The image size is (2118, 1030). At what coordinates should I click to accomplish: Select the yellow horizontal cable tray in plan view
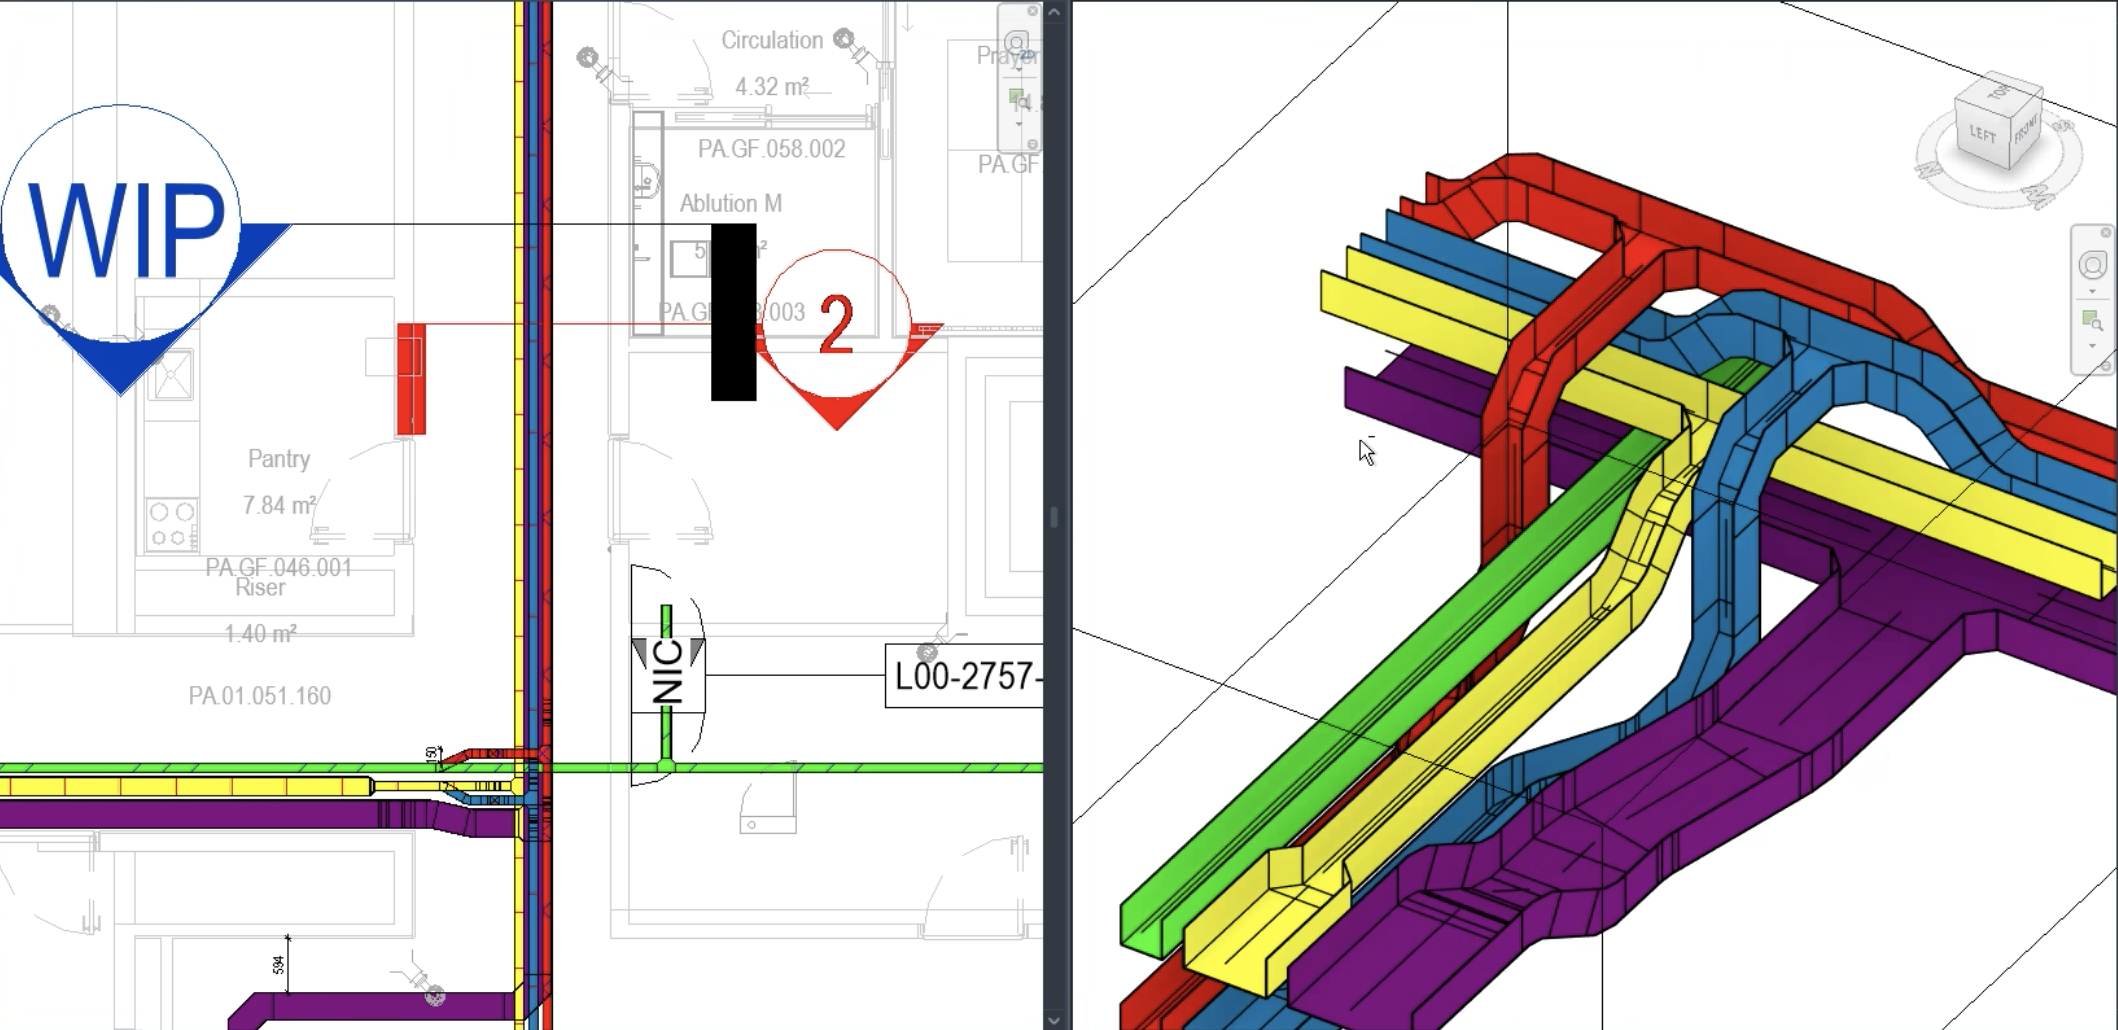point(185,787)
